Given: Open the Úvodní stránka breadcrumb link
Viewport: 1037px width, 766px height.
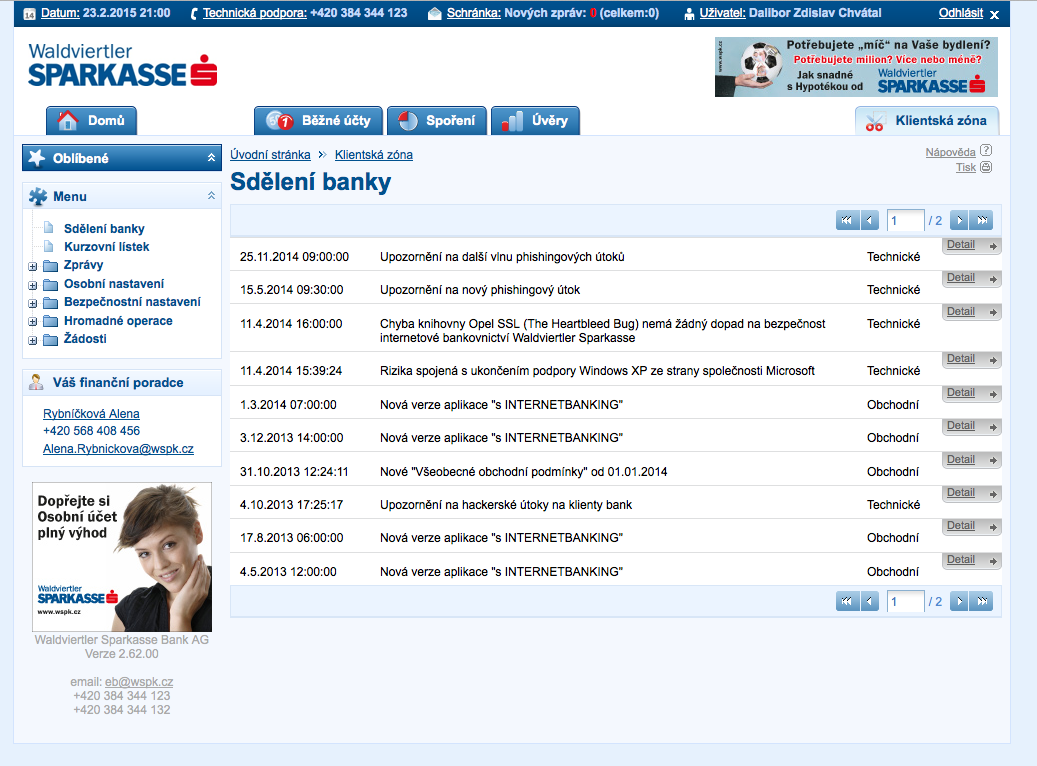Looking at the screenshot, I should tap(270, 155).
